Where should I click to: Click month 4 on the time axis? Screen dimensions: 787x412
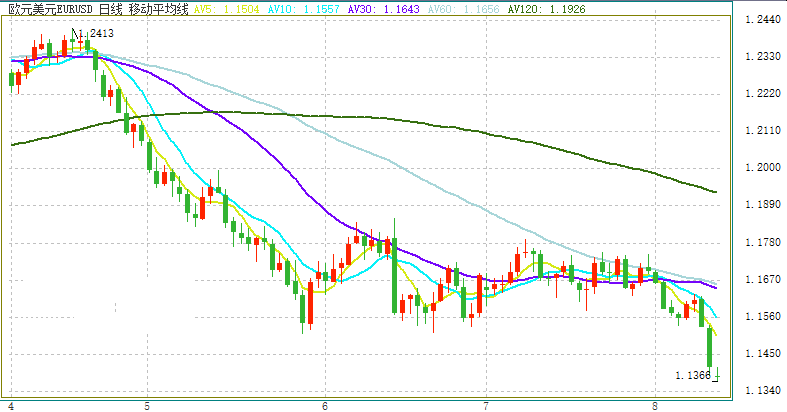[x=12, y=406]
